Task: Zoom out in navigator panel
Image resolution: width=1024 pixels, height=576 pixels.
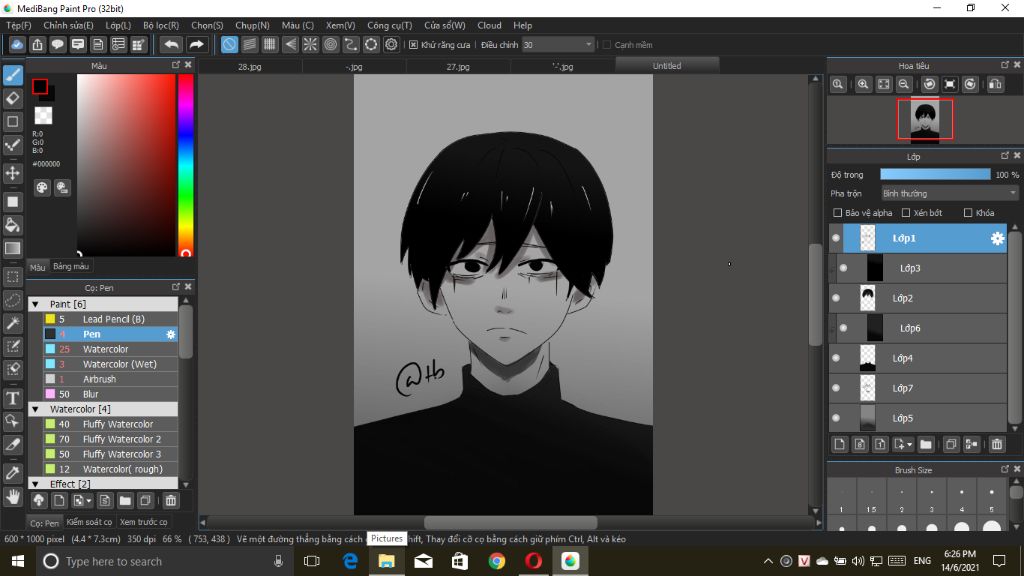Action: (904, 84)
